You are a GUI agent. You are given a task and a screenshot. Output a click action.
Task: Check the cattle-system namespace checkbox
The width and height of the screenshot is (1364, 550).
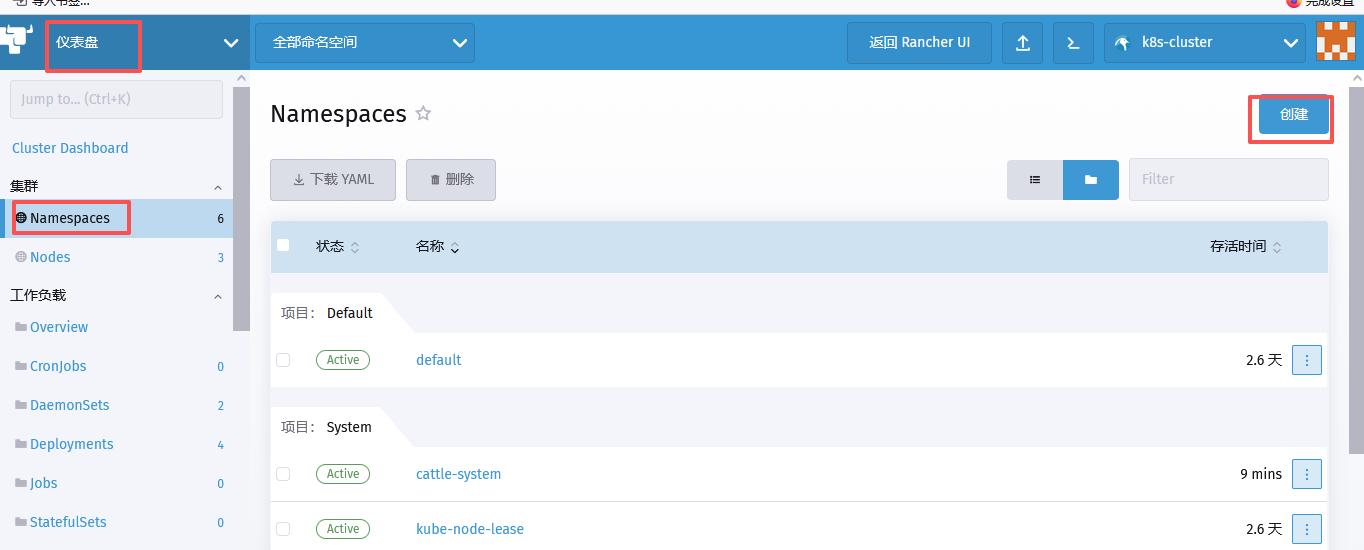tap(283, 474)
